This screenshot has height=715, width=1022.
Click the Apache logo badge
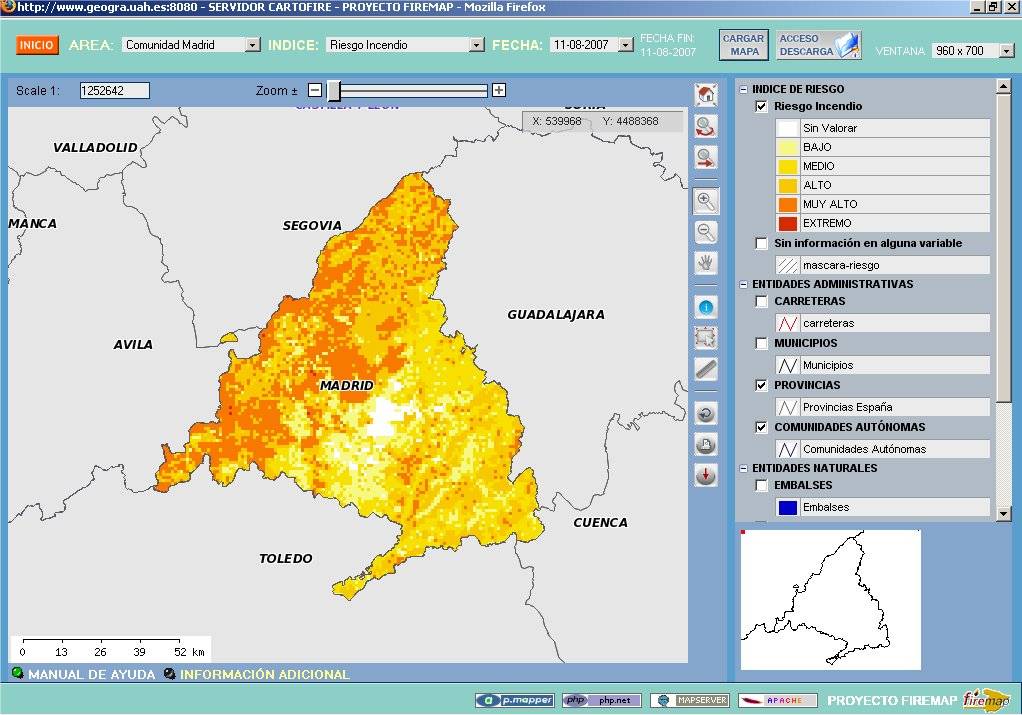click(778, 700)
